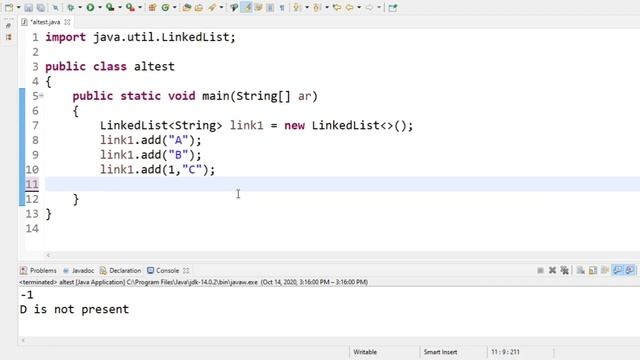
Task: Toggle Show Console on standard output
Action: (618, 270)
